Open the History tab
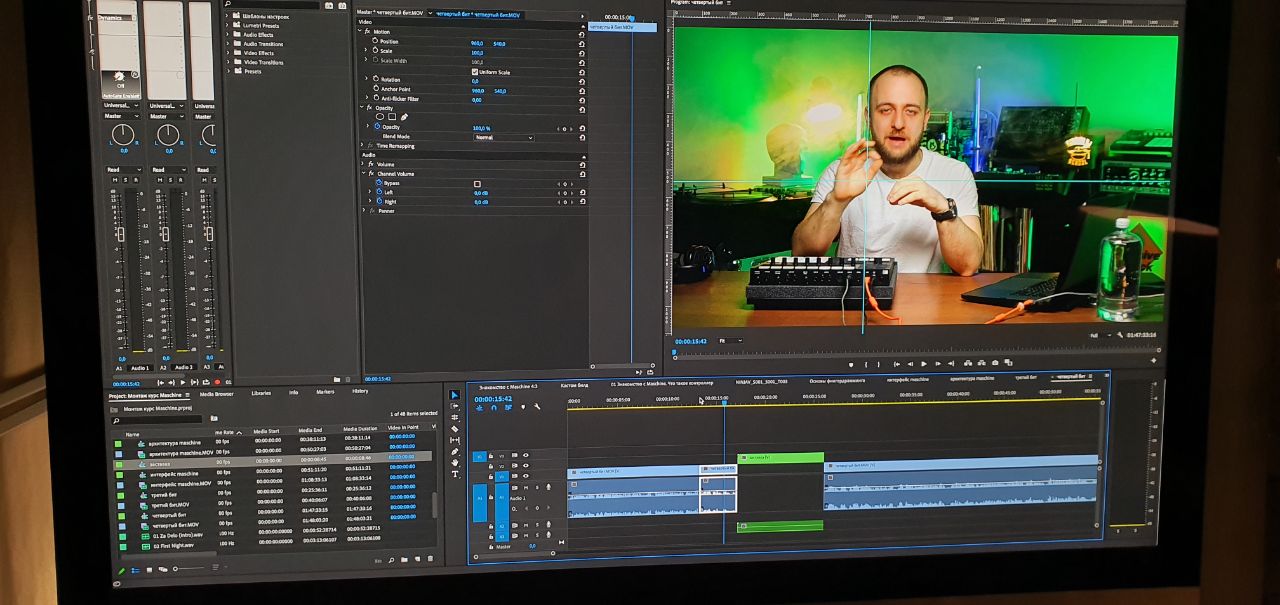 point(360,391)
